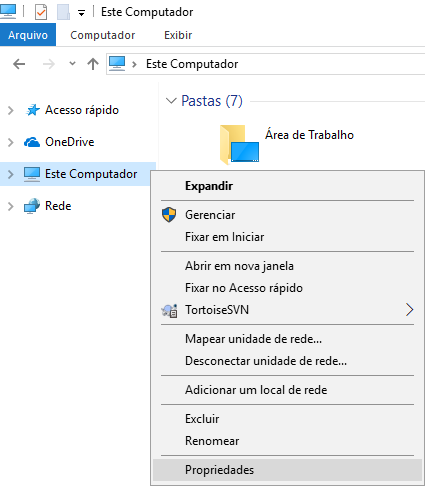425x486 pixels.
Task: Click the up one level arrow
Action: 93,64
